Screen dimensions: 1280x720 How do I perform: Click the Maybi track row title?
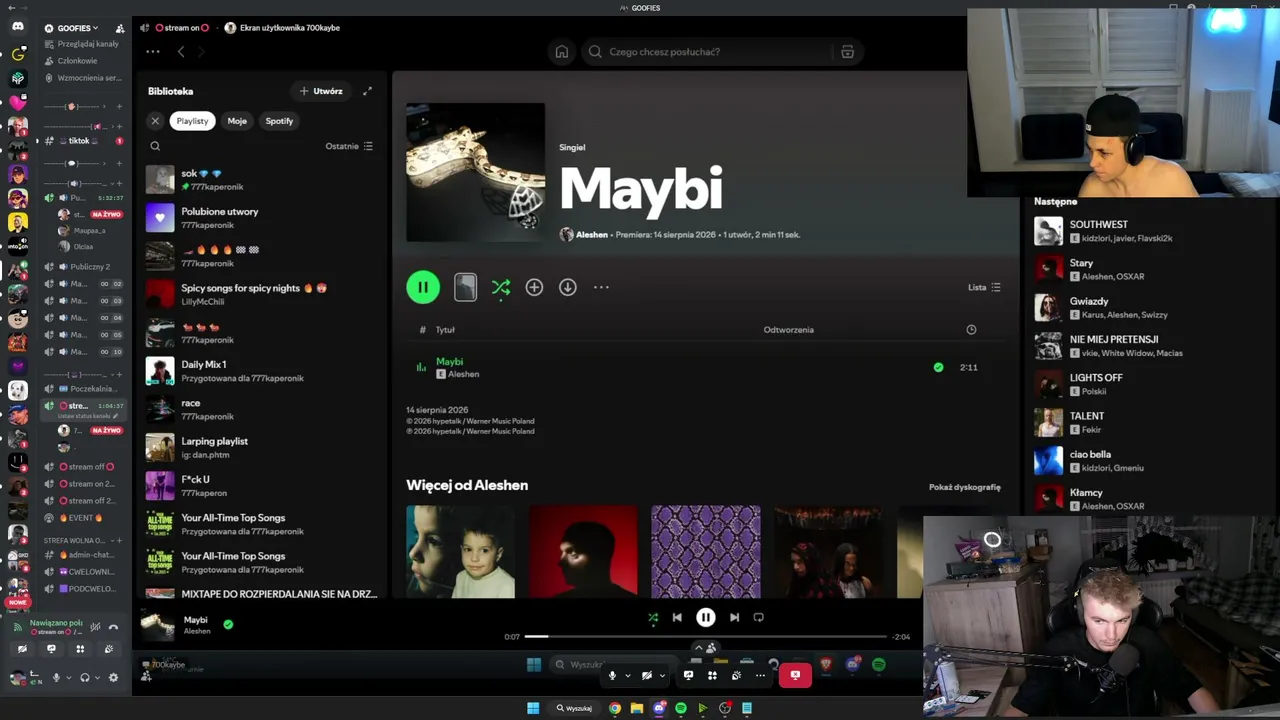pos(450,361)
